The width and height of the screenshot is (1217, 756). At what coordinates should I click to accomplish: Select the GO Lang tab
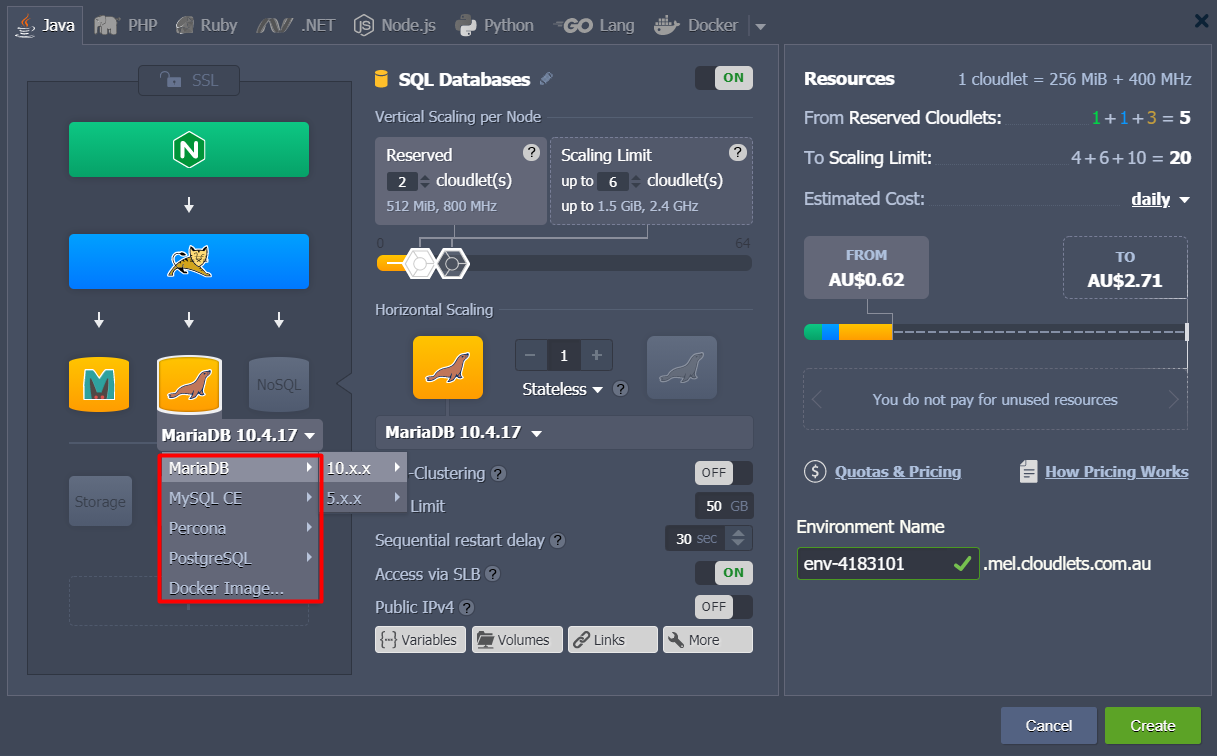pos(594,25)
